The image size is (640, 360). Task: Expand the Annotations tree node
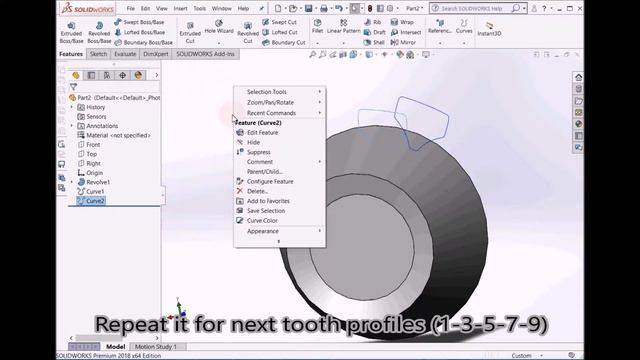[x=72, y=126]
